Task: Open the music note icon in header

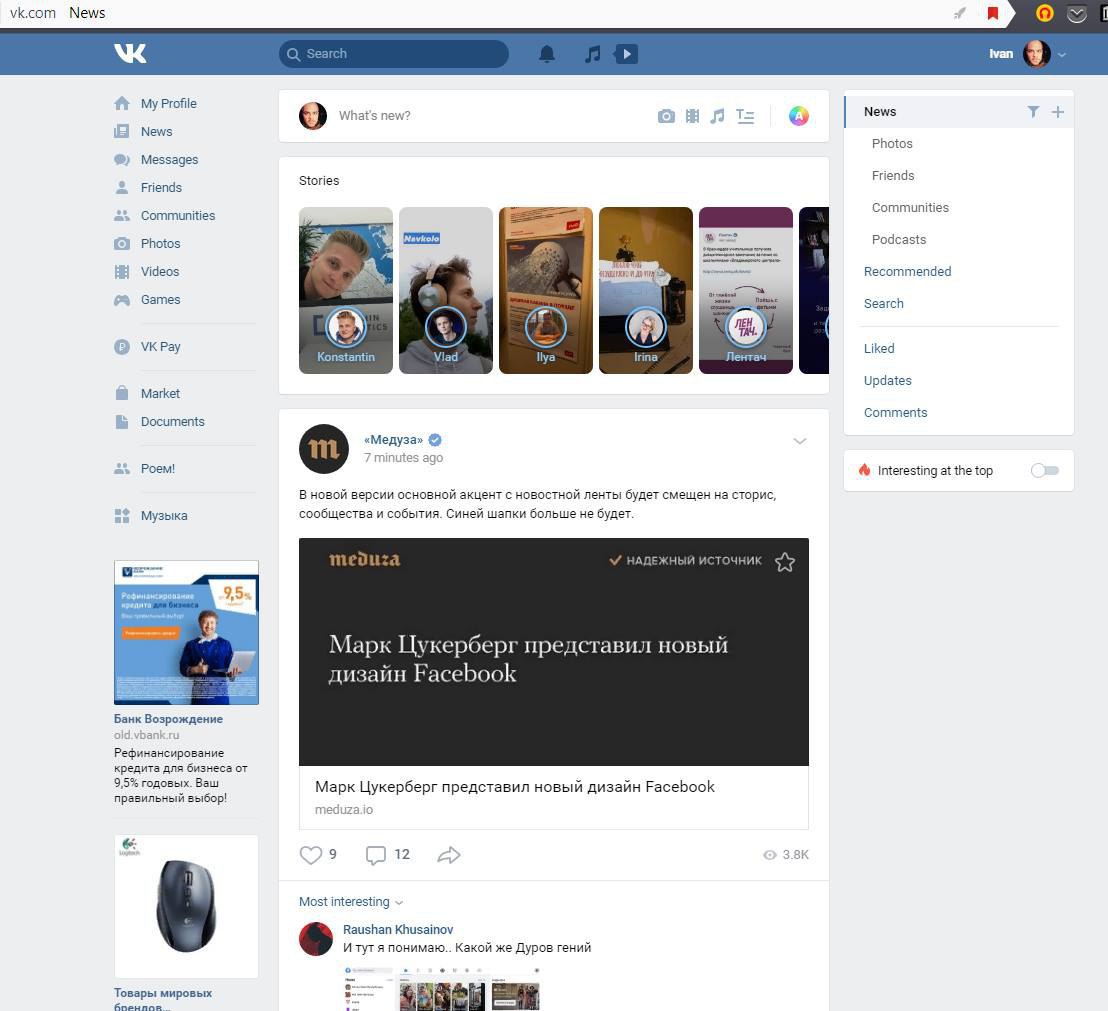Action: [x=593, y=54]
